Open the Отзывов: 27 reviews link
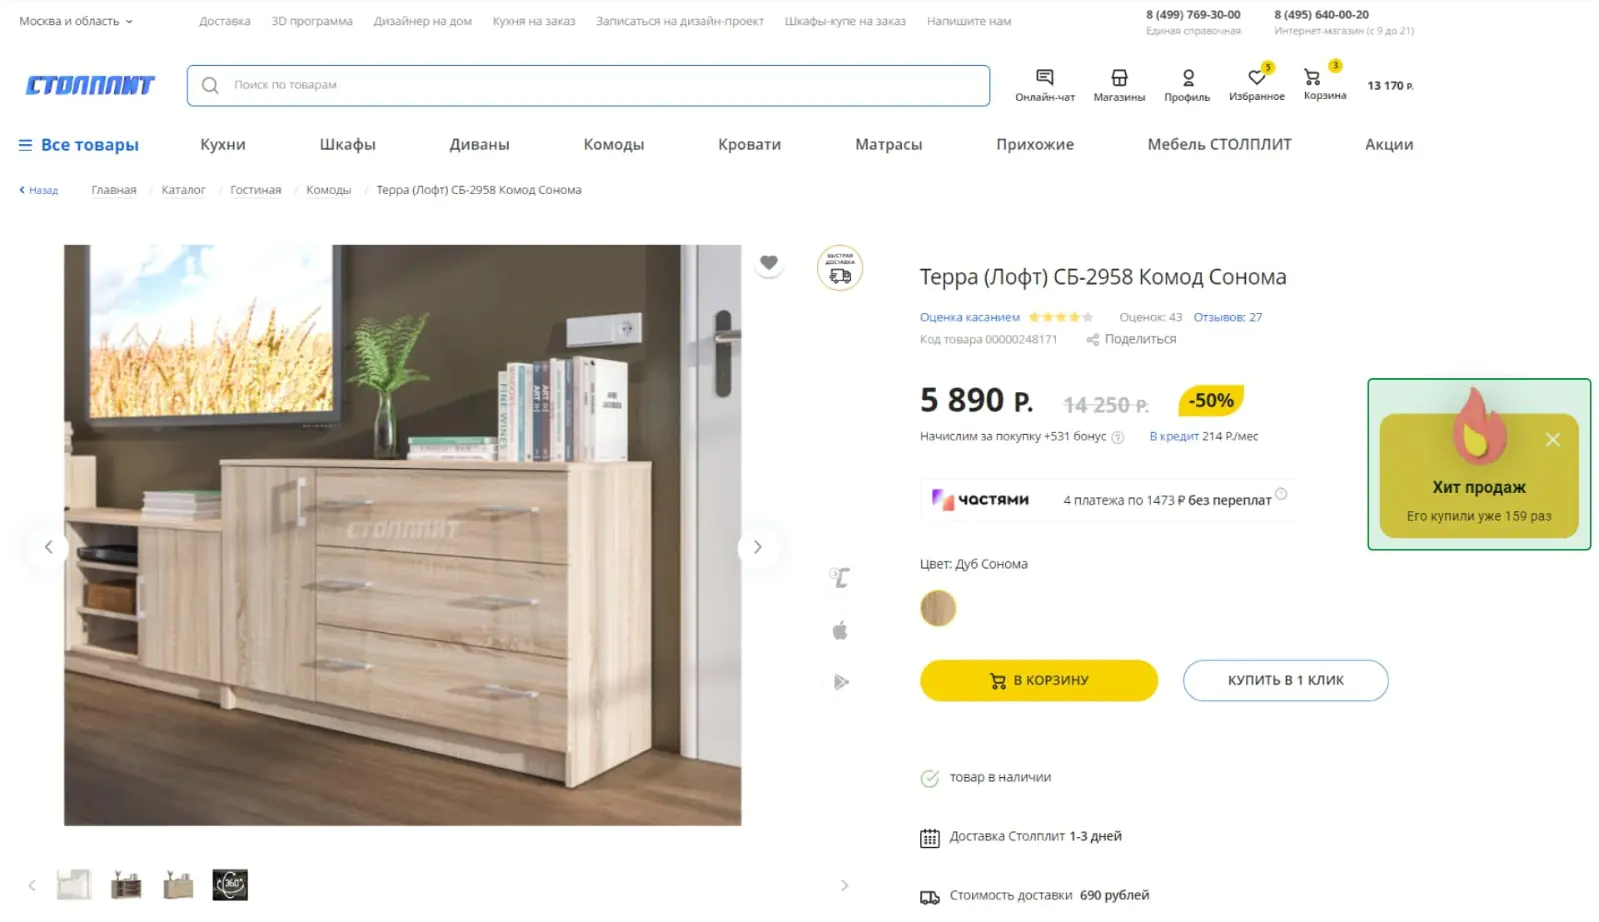This screenshot has width=1599, height=922. (1228, 317)
